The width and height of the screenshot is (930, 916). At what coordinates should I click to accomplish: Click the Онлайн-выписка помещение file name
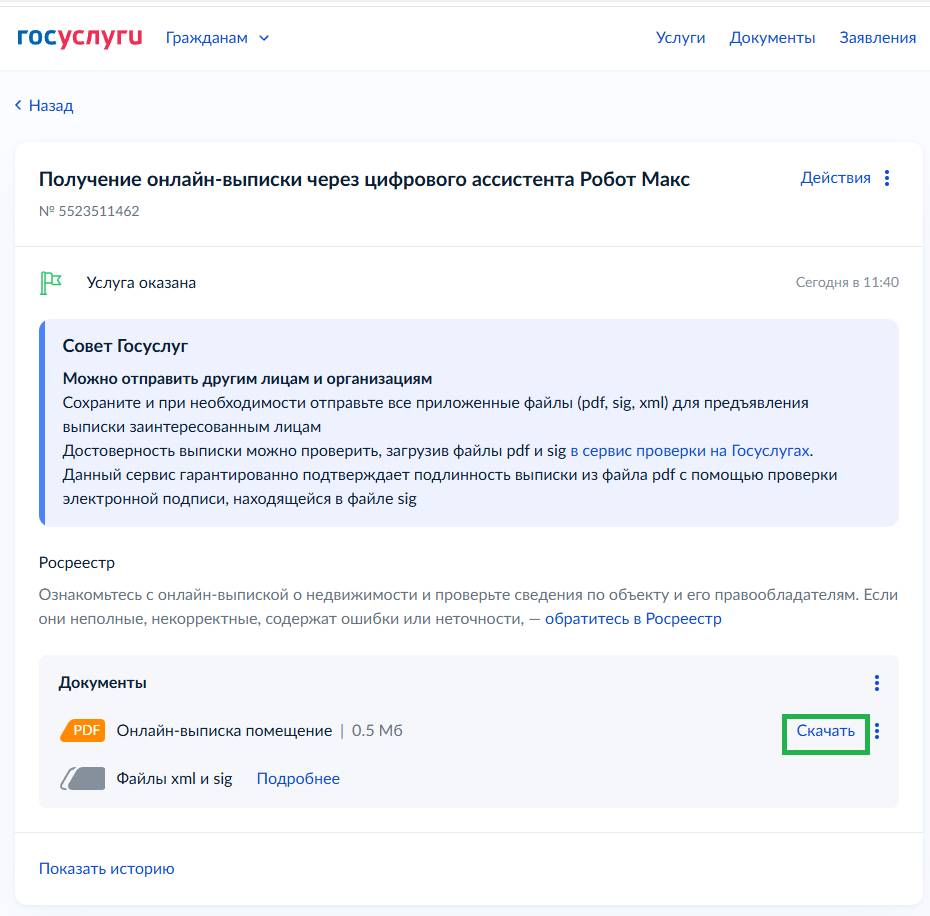click(224, 731)
